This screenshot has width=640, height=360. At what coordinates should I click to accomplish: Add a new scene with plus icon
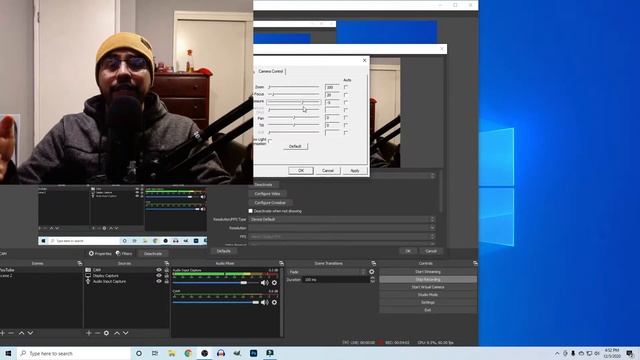point(2,333)
